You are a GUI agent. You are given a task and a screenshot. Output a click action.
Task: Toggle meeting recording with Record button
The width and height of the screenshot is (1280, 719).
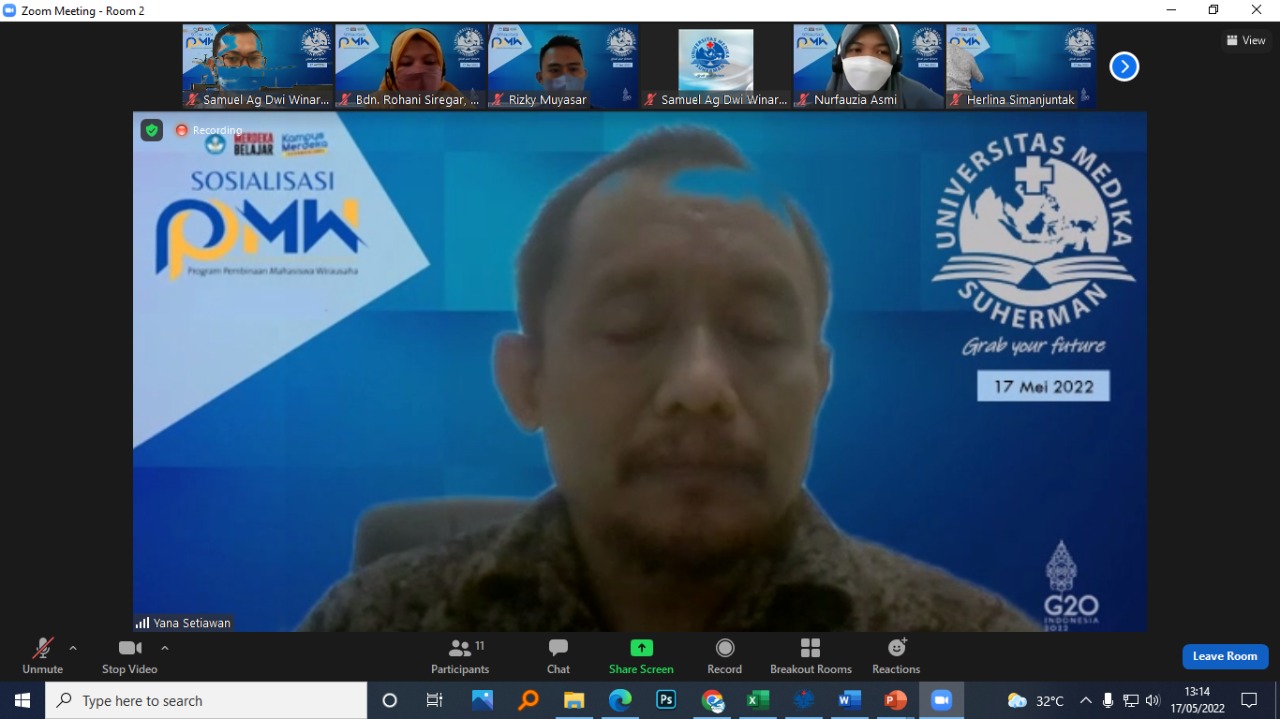point(725,656)
